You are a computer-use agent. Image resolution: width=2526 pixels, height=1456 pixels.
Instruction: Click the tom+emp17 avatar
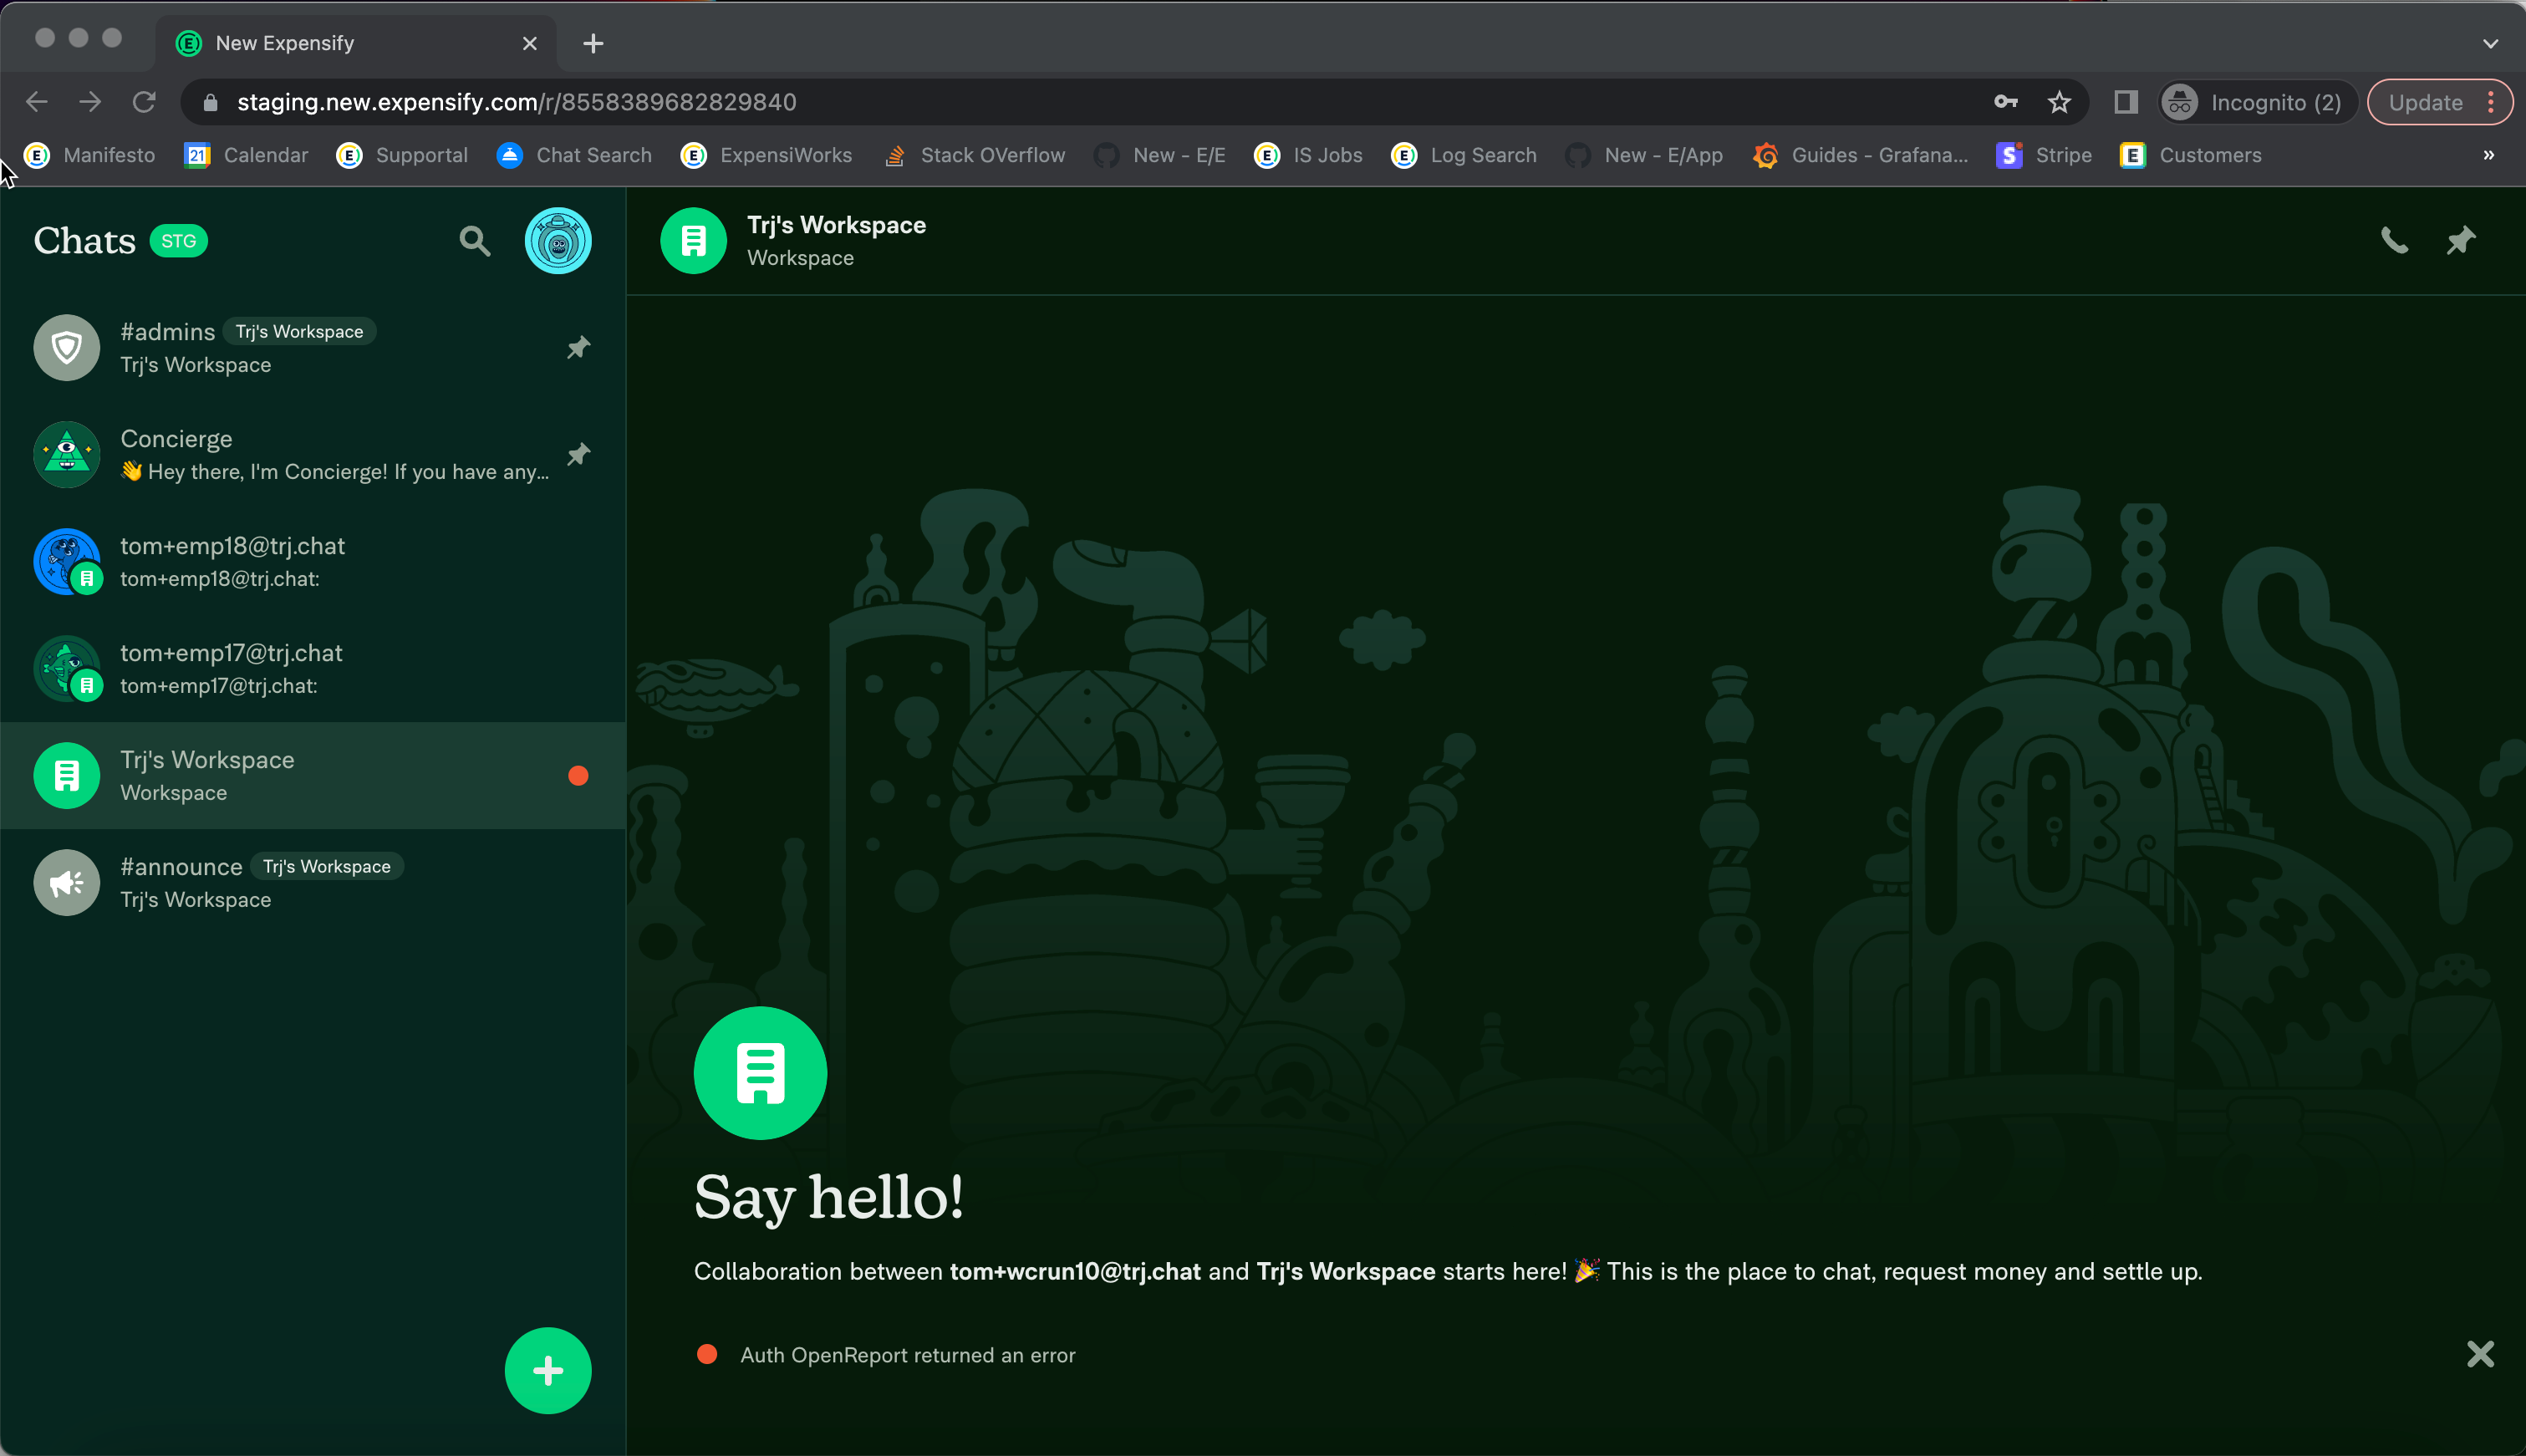[x=67, y=669]
